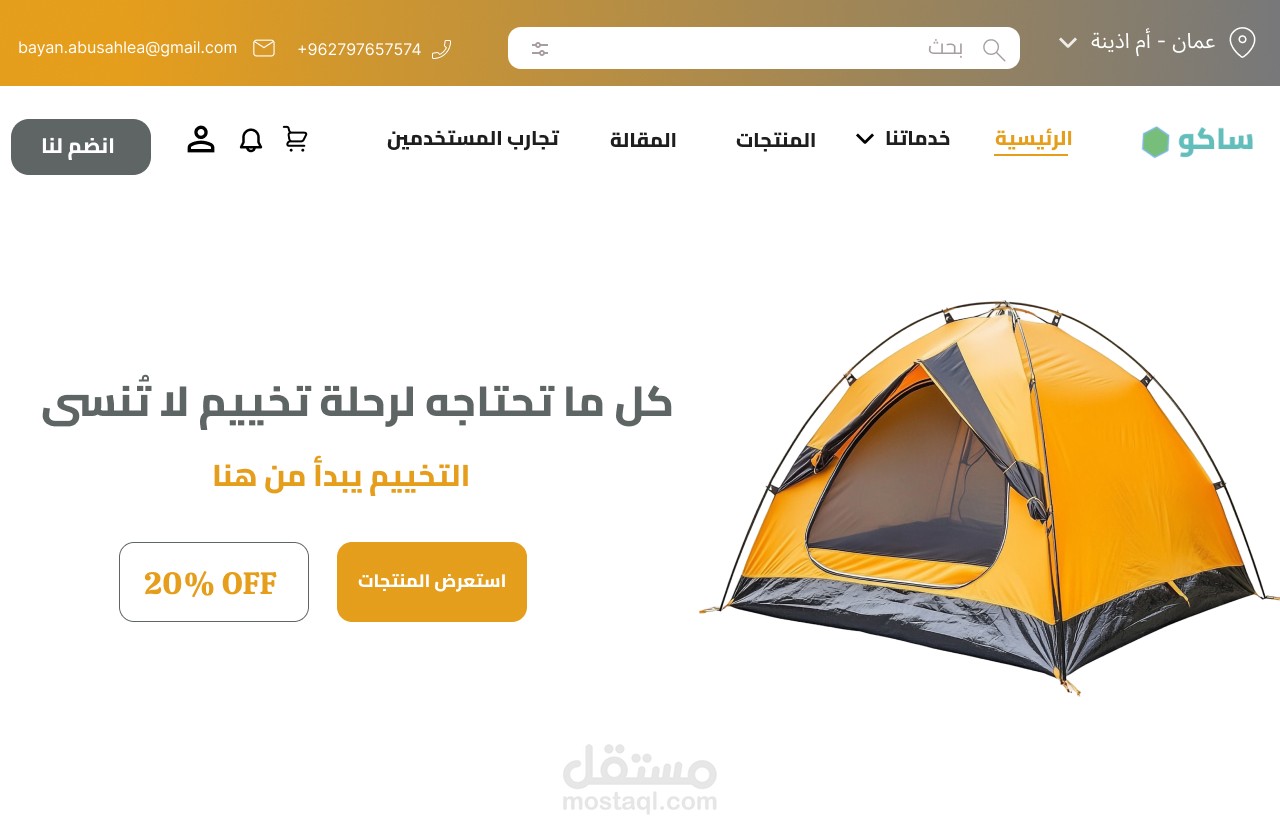
Task: Click the استعرض المنتجات button
Action: point(432,582)
